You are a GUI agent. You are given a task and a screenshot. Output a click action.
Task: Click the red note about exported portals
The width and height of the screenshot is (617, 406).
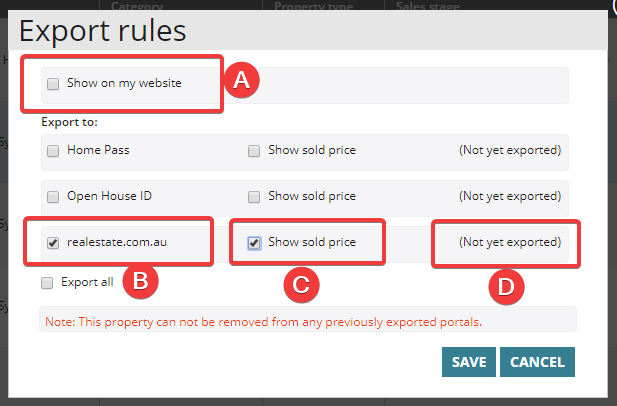[264, 322]
